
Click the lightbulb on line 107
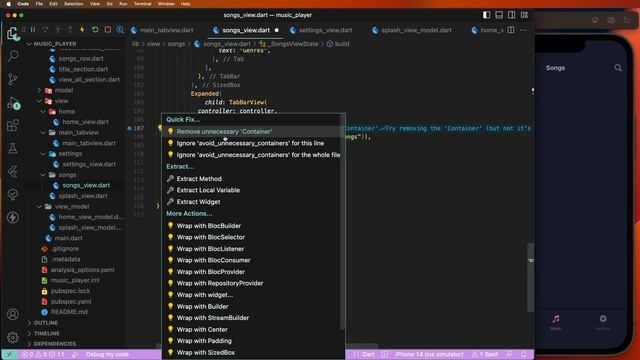coord(160,128)
